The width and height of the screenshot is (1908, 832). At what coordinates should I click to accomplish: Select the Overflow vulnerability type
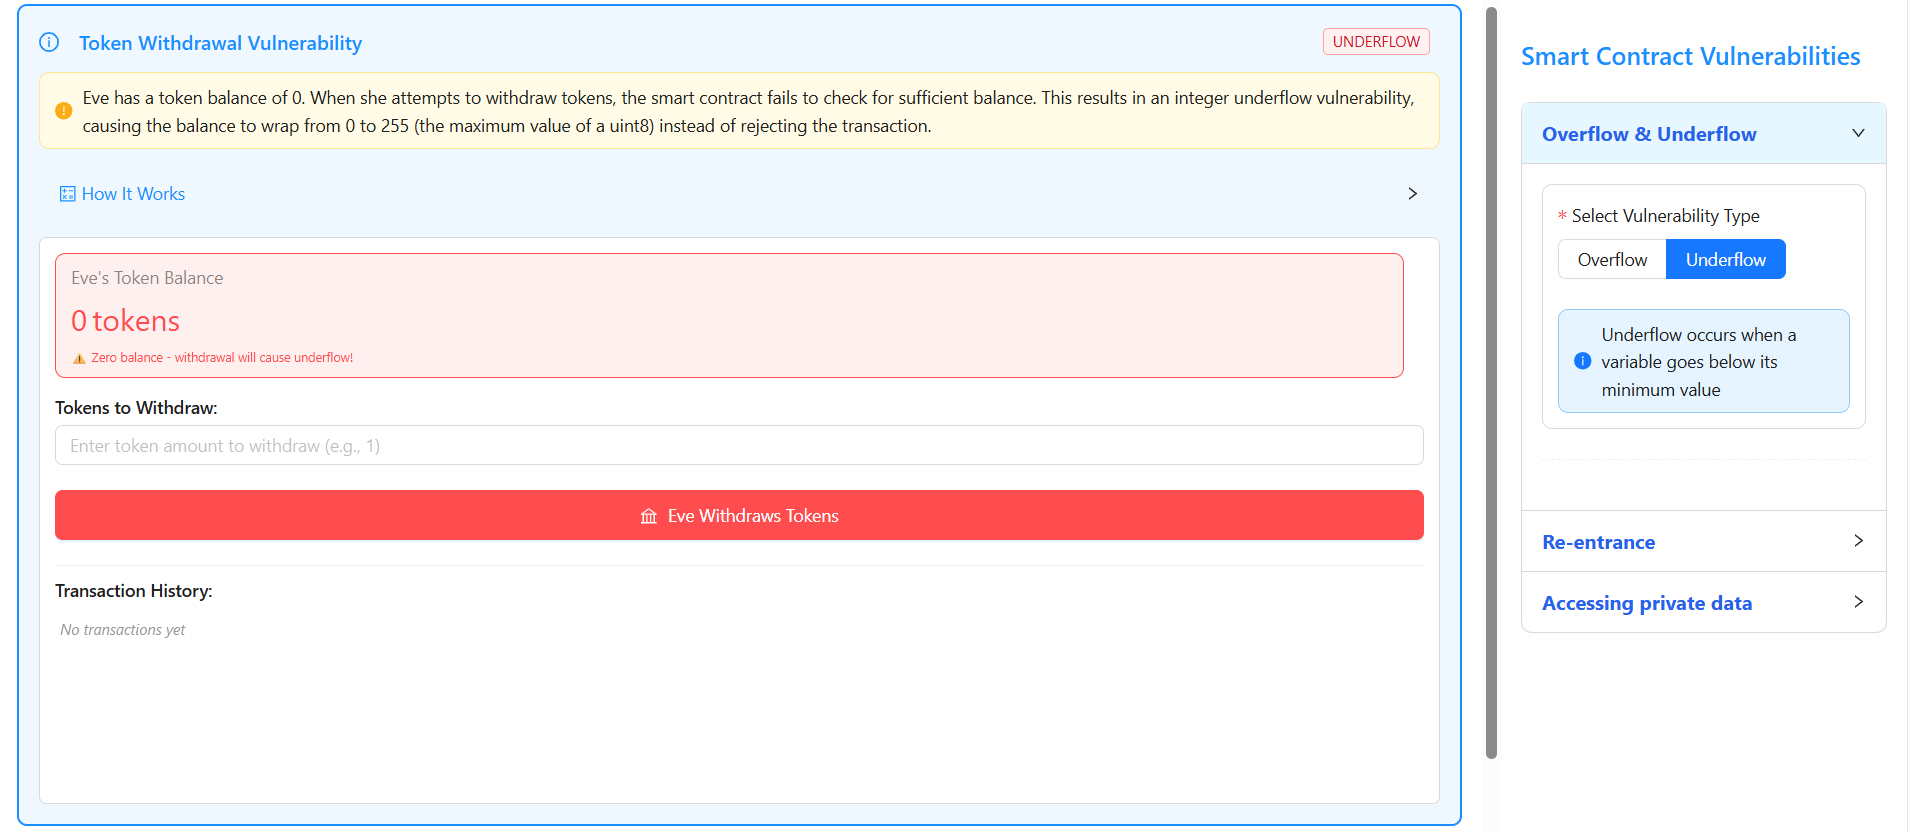pyautogui.click(x=1611, y=260)
